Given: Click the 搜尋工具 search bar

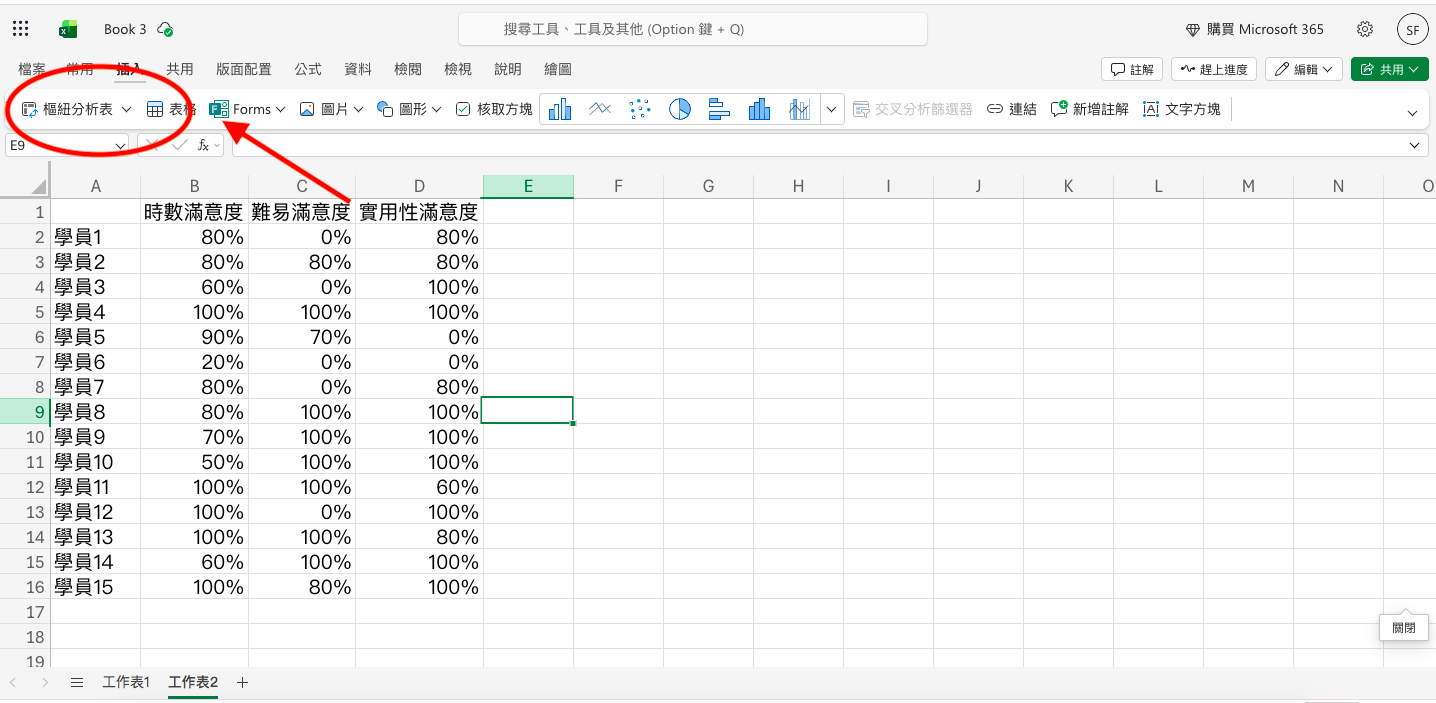Looking at the screenshot, I should (692, 29).
